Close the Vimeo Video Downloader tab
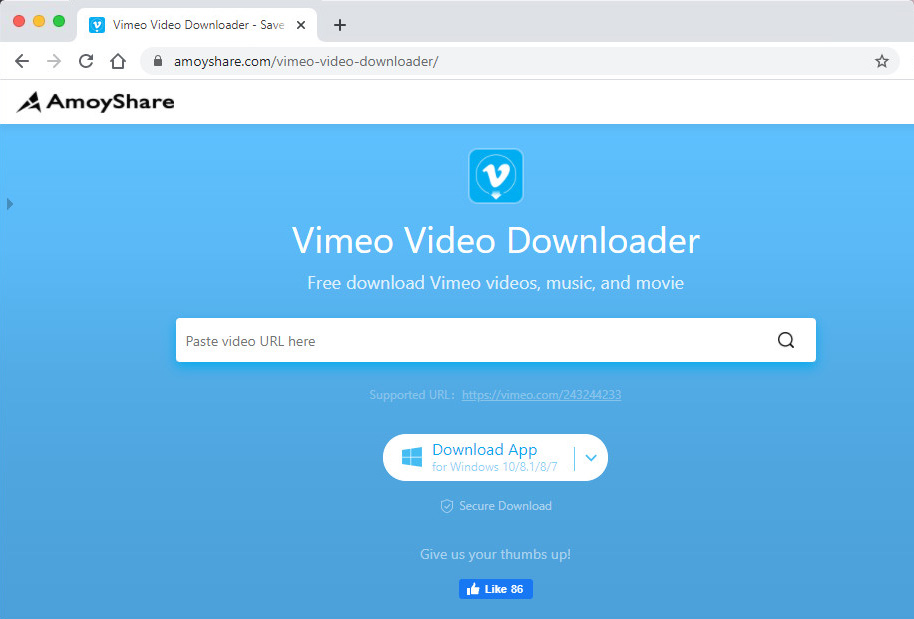Viewport: 914px width, 619px height. (301, 25)
